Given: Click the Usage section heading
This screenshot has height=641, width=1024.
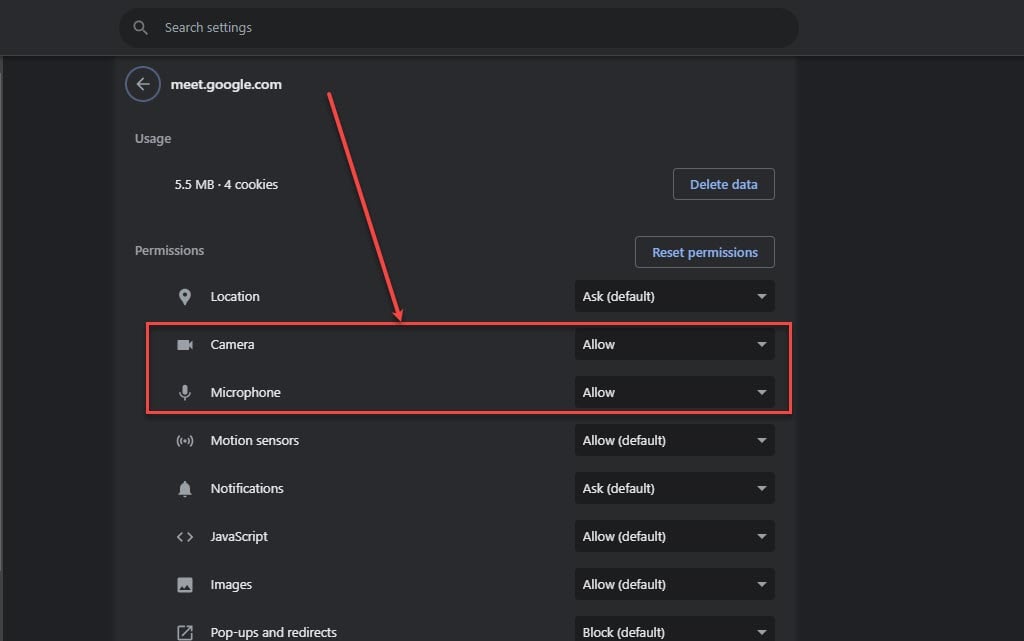Looking at the screenshot, I should tap(153, 138).
